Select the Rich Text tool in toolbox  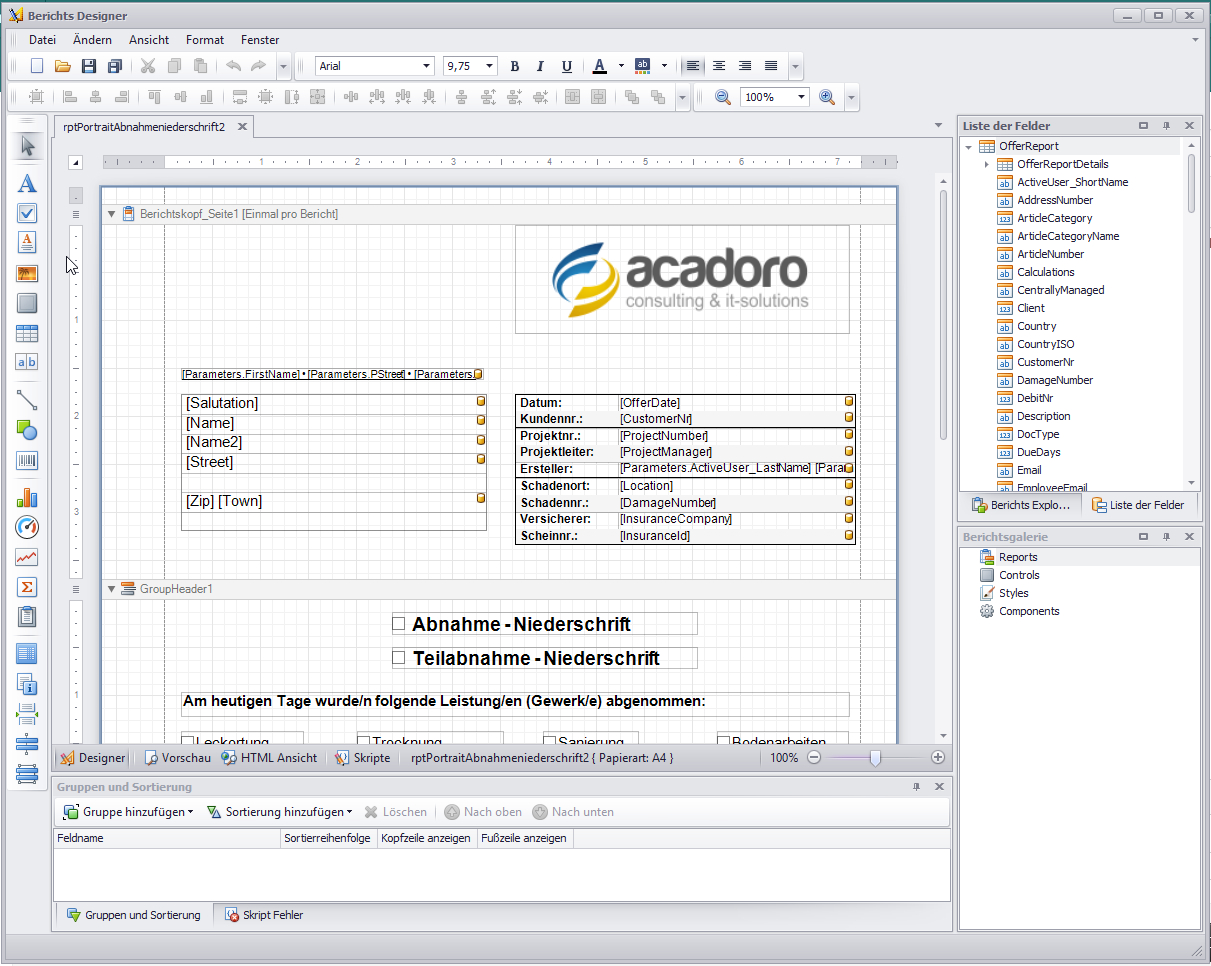click(x=27, y=243)
